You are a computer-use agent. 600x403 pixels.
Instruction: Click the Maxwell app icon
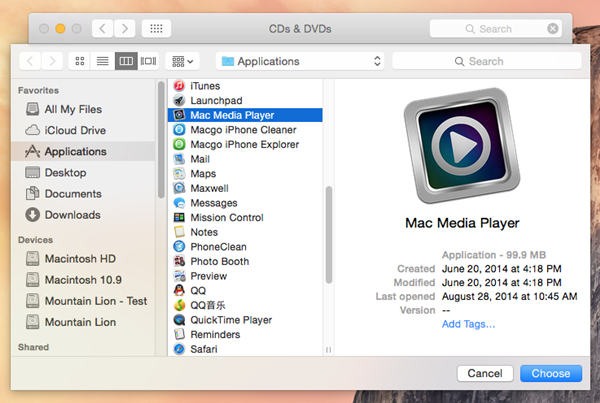[179, 188]
